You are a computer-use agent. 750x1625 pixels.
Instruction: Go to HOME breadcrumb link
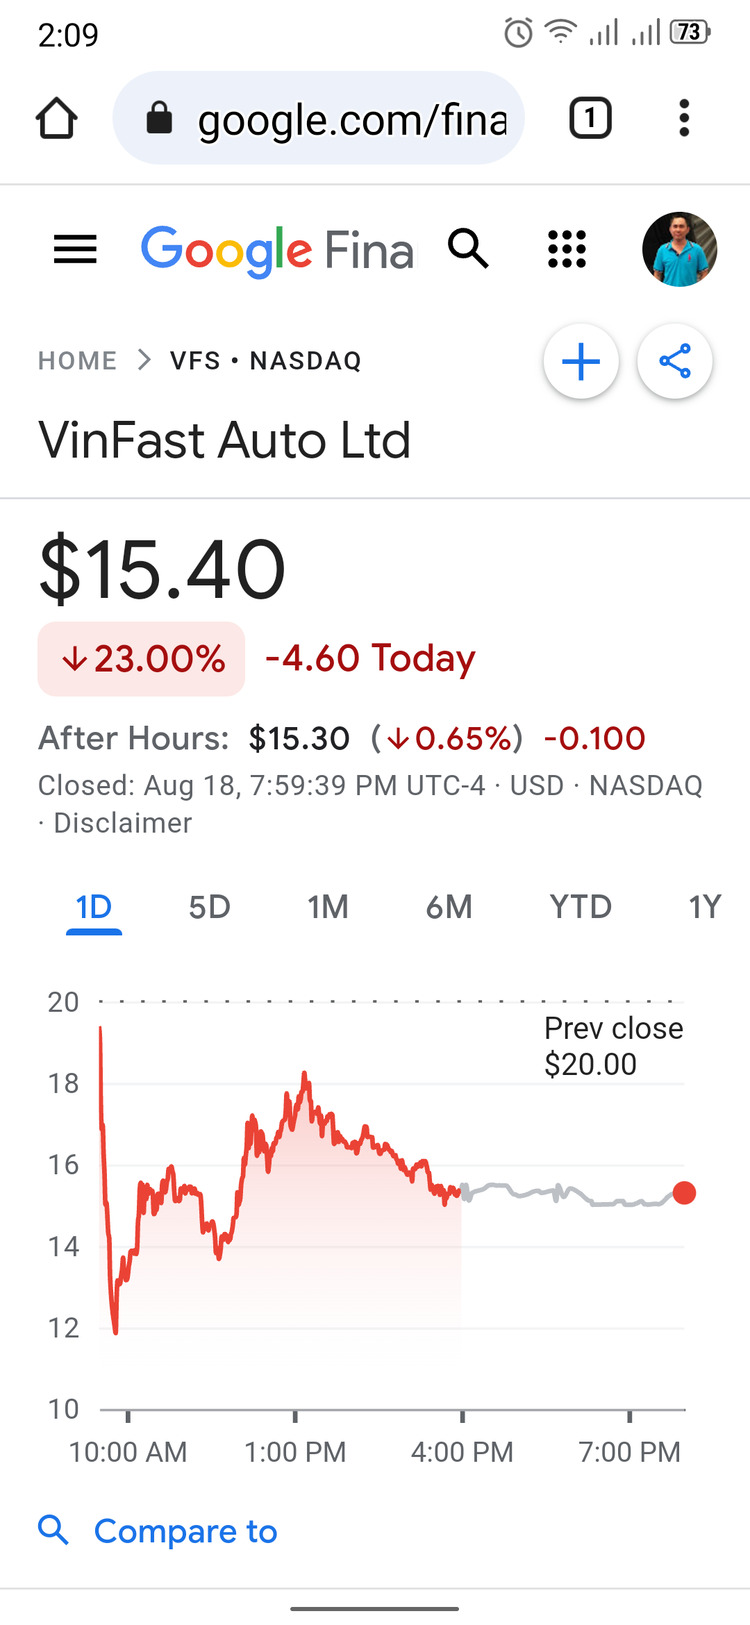(77, 360)
